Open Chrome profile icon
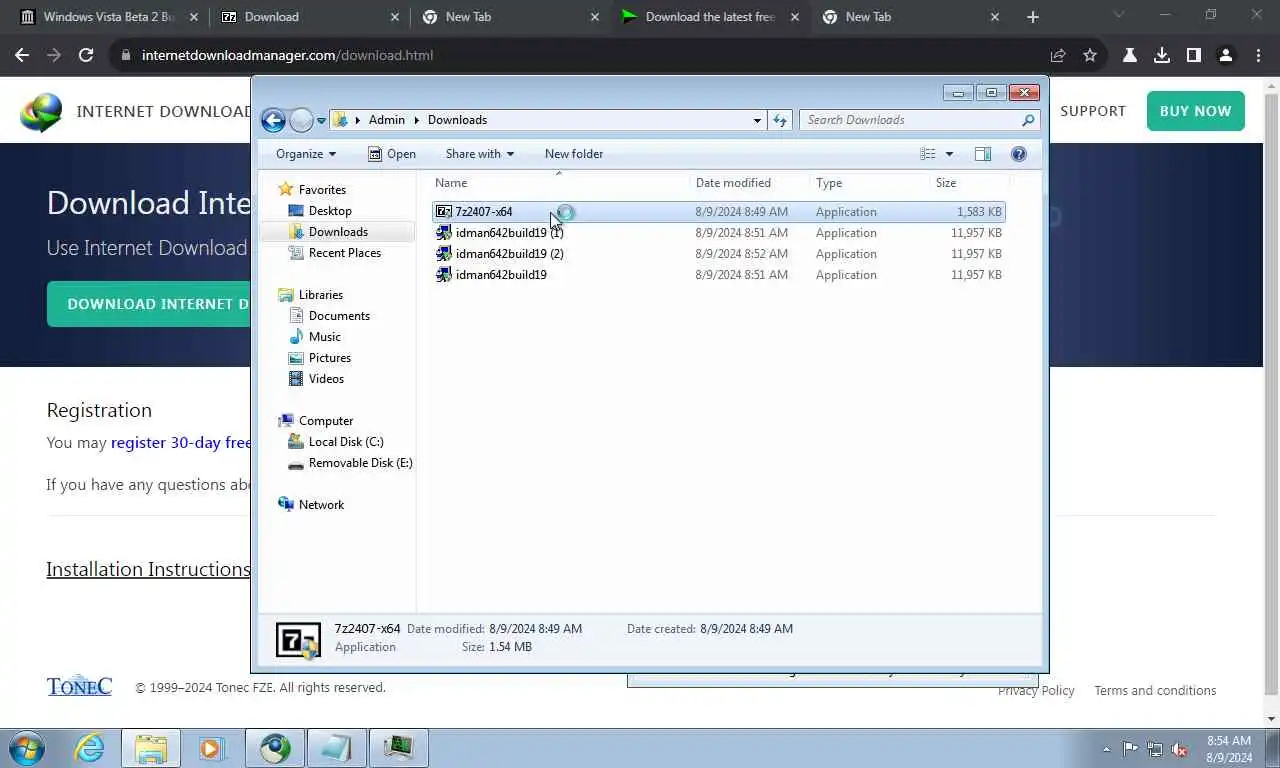 point(1225,56)
